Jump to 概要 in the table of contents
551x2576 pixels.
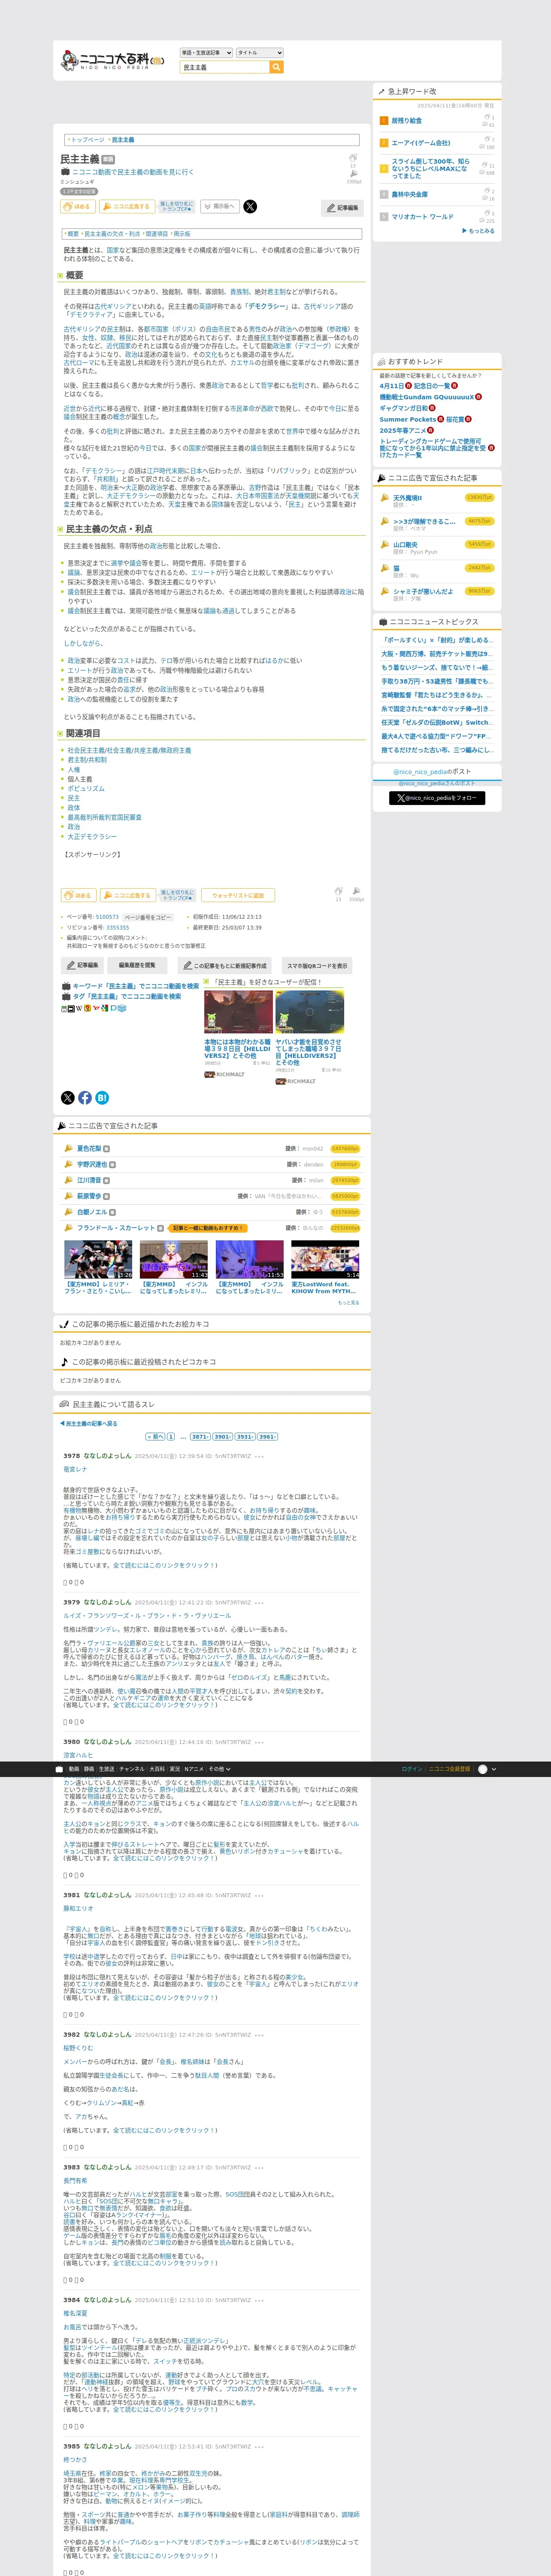(73, 234)
